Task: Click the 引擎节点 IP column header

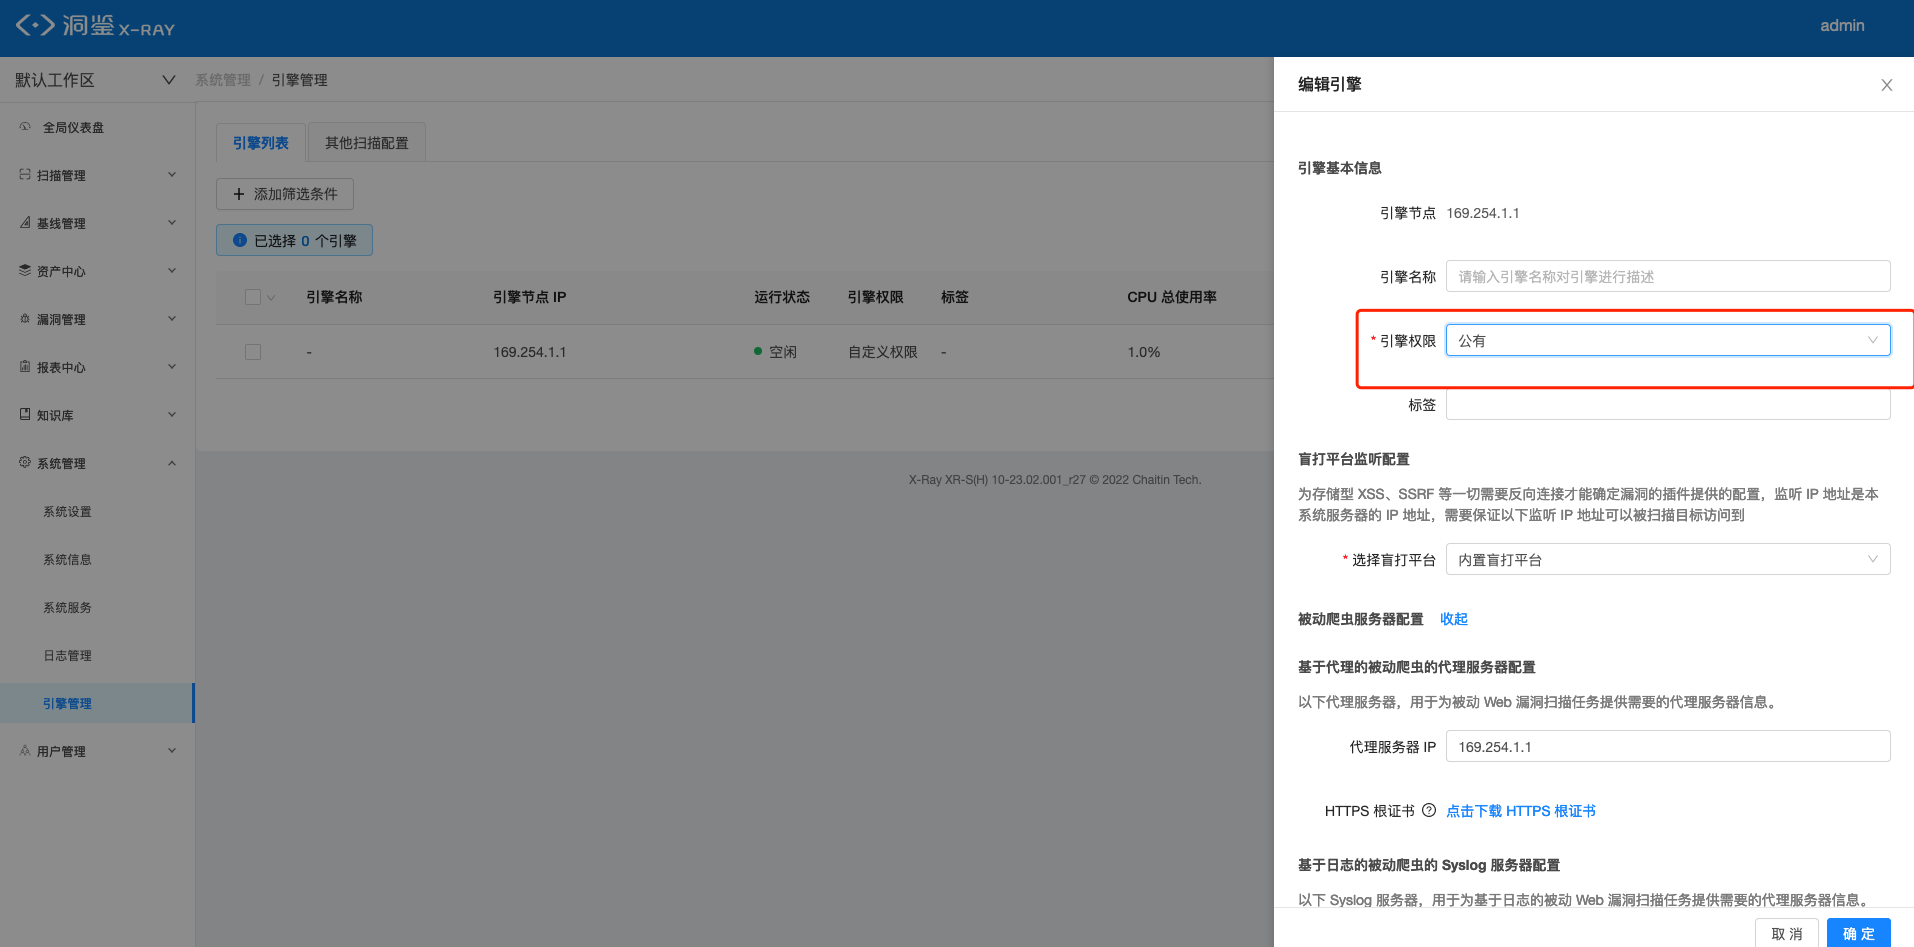Action: pyautogui.click(x=530, y=297)
